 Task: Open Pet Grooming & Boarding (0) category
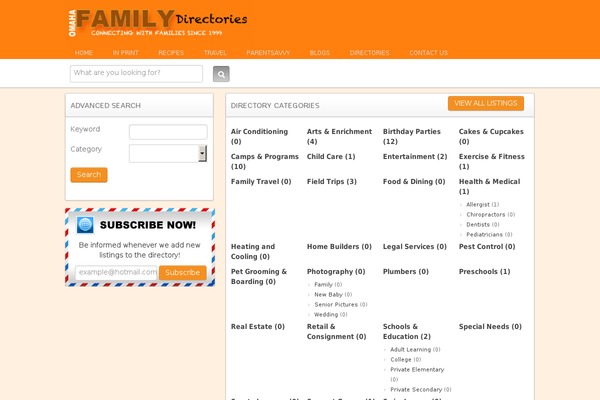[x=259, y=276]
